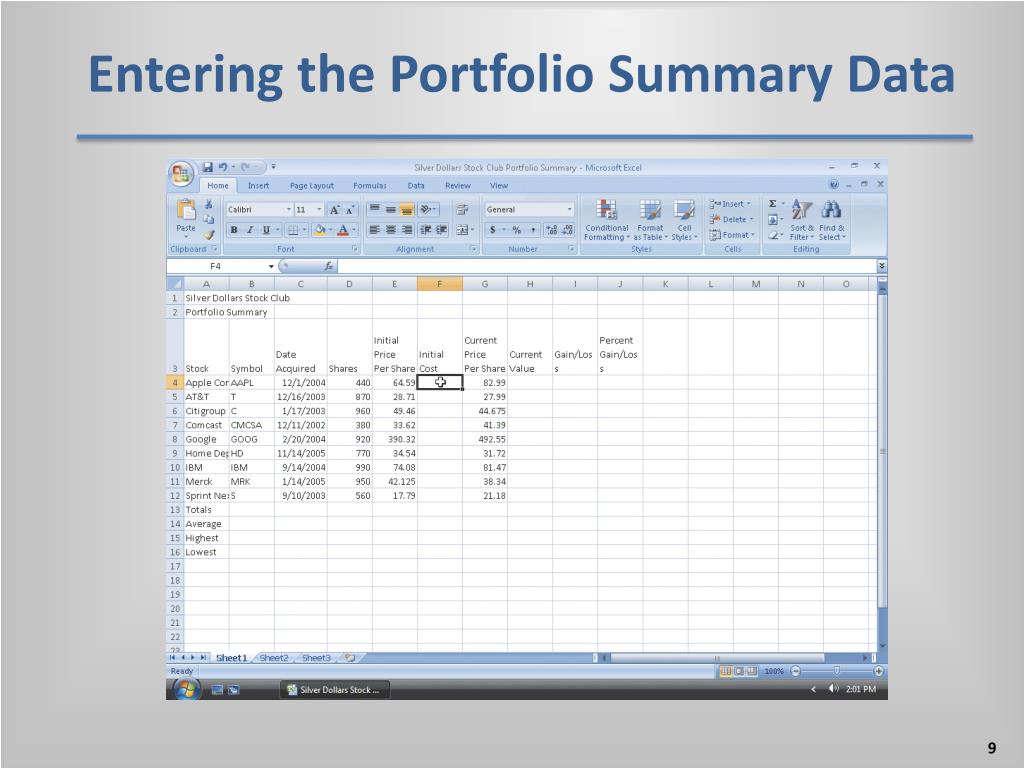
Task: Activate the Format Painter brush
Action: 209,234
